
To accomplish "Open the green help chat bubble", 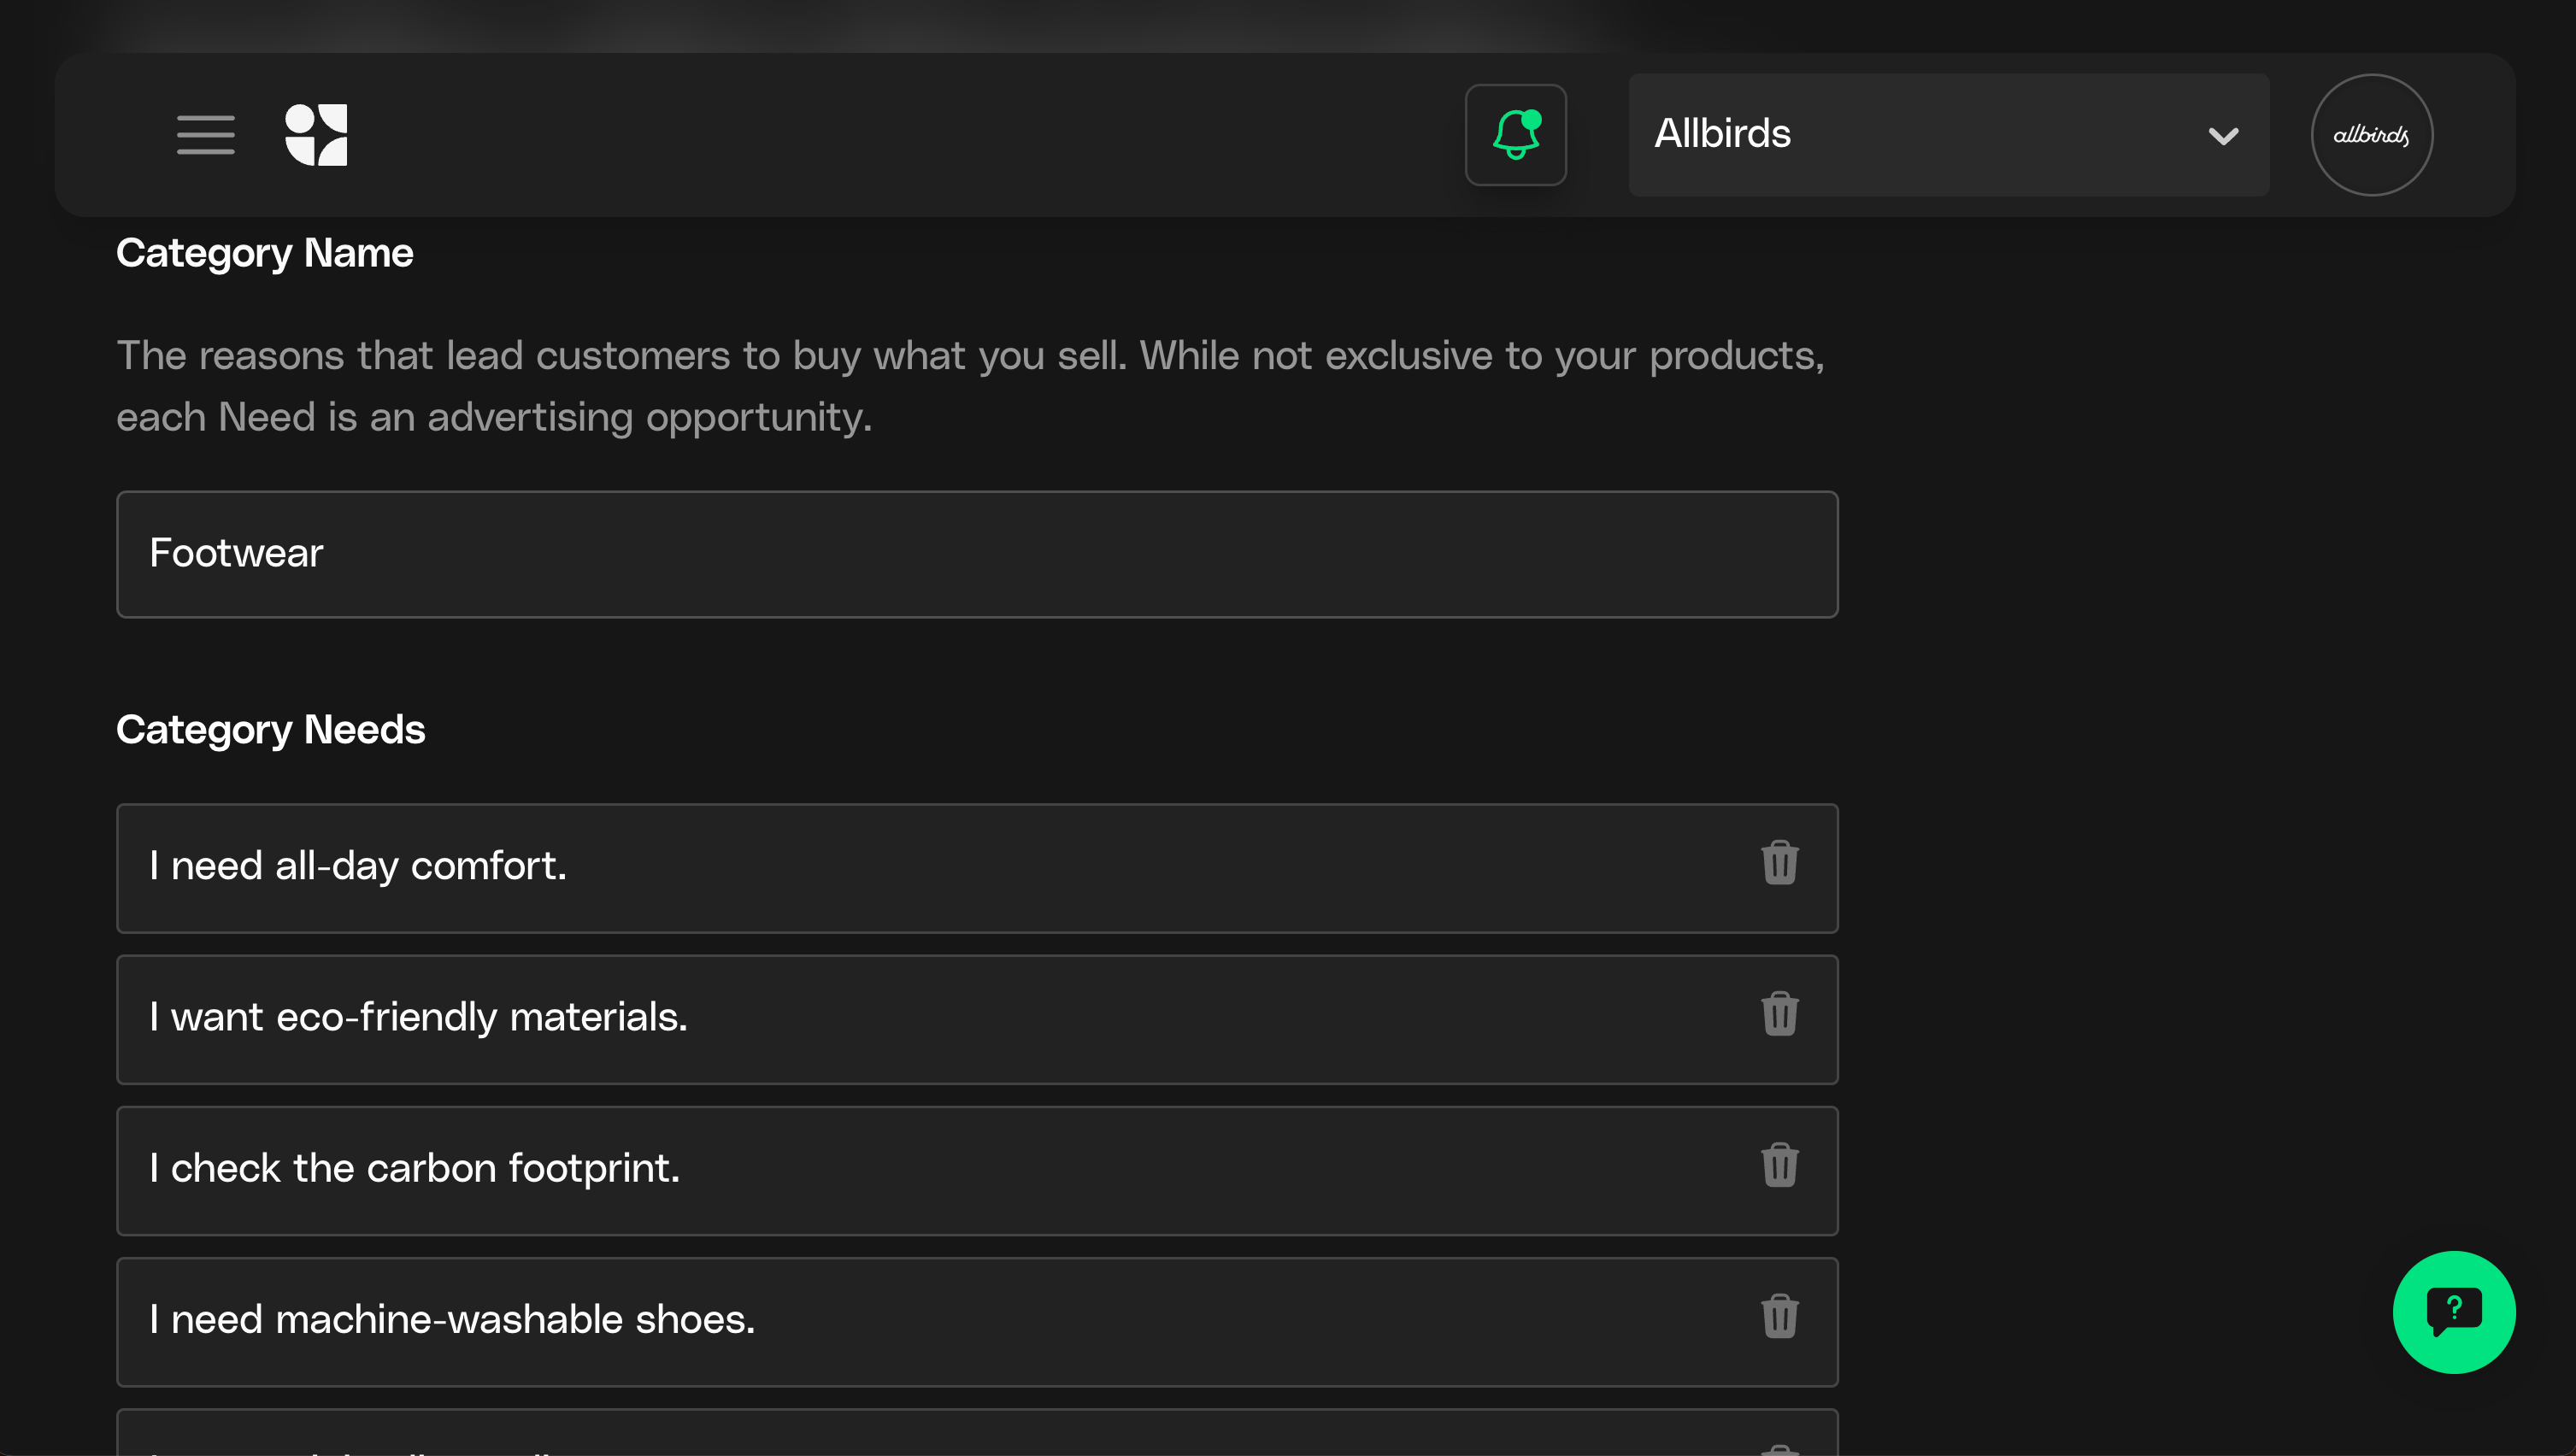I will pyautogui.click(x=2453, y=1311).
